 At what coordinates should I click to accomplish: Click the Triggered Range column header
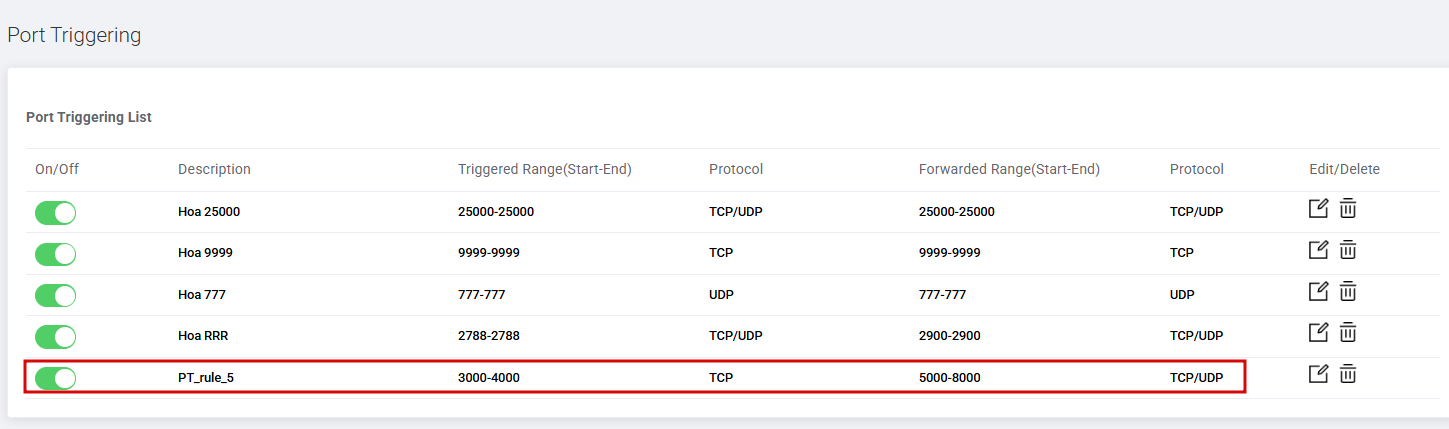[545, 169]
